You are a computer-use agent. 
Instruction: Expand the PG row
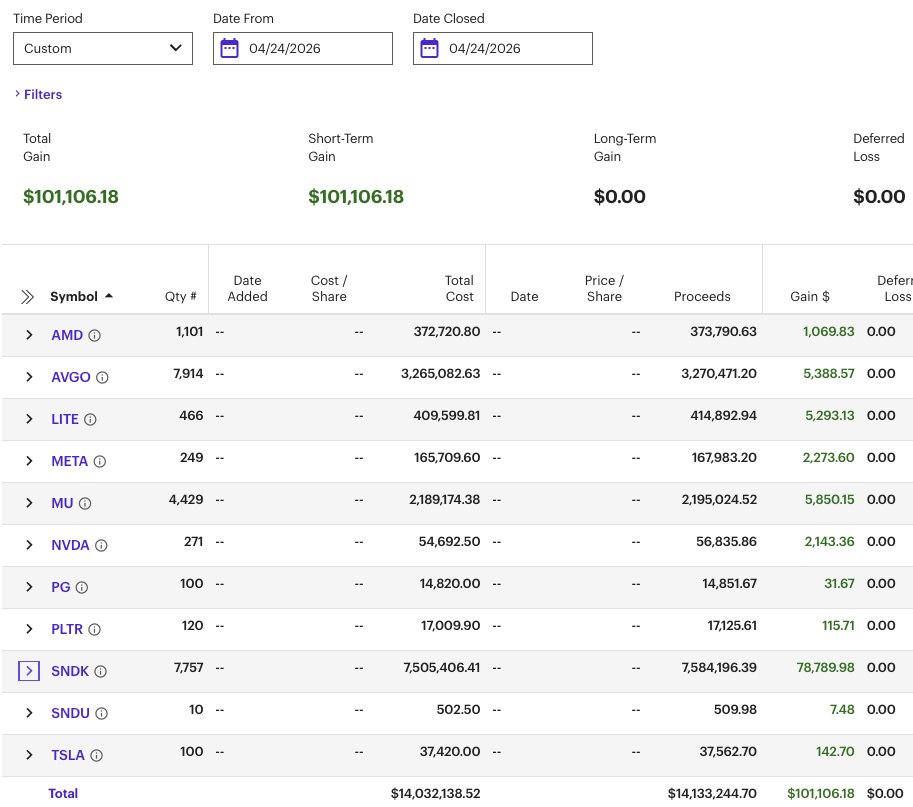point(29,586)
